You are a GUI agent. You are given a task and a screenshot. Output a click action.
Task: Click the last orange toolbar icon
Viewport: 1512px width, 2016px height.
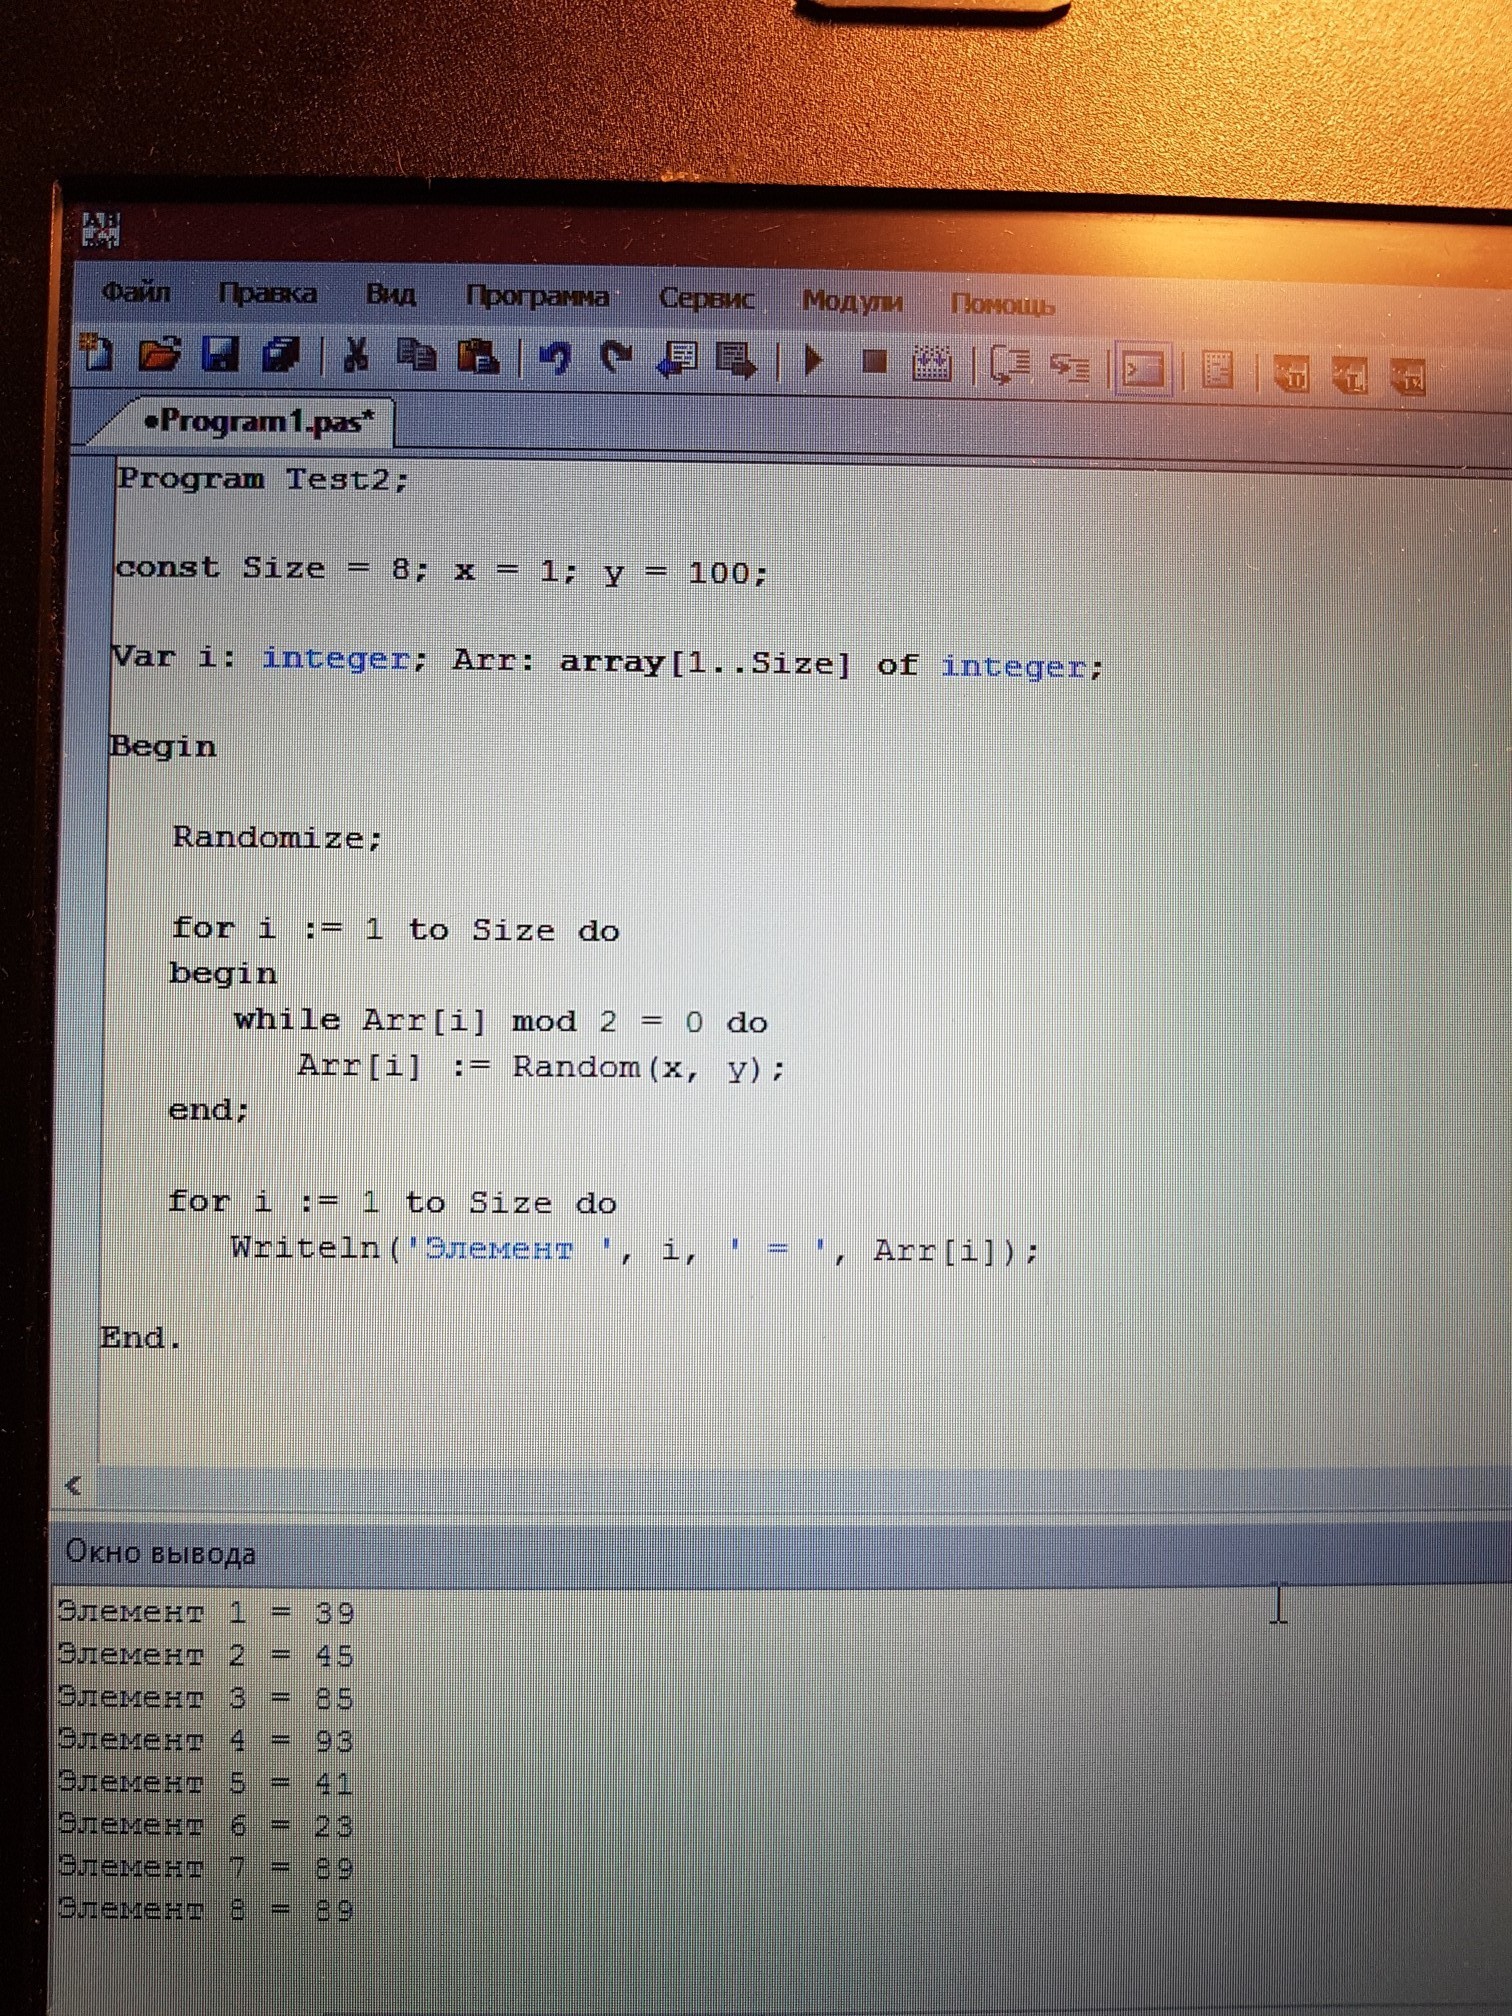pyautogui.click(x=1409, y=377)
